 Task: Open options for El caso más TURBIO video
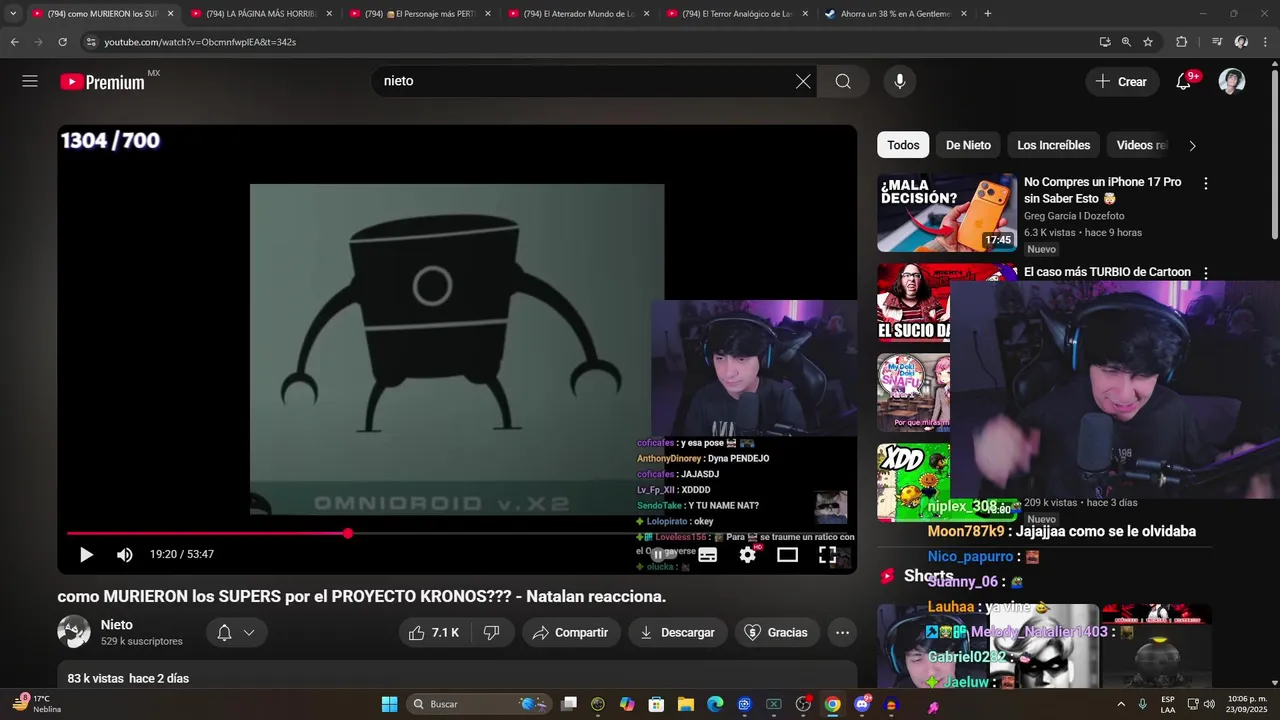click(1205, 272)
